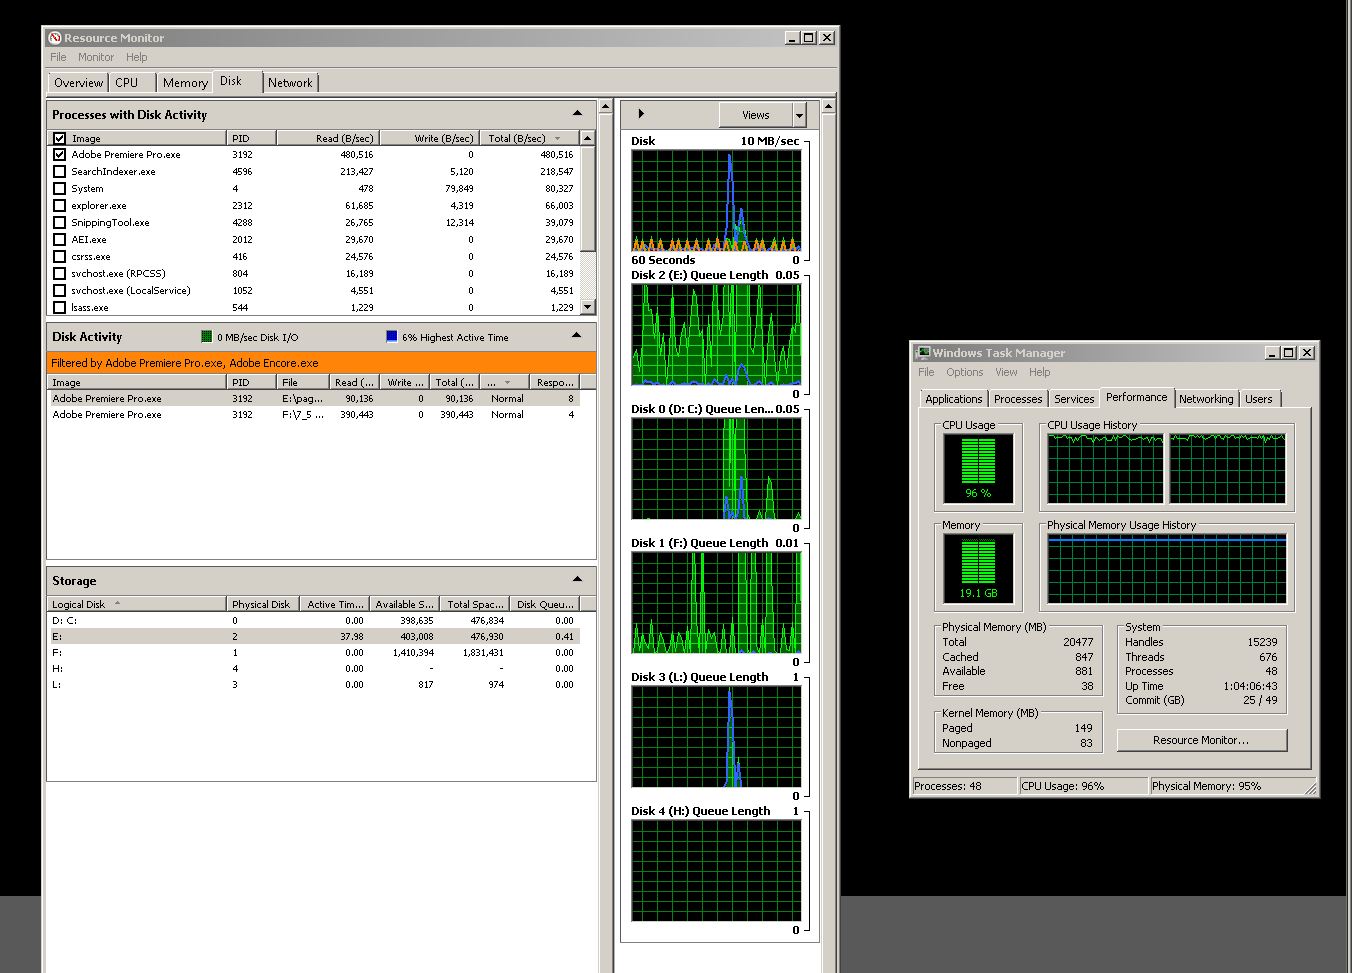Select the L: storage row

[314, 684]
